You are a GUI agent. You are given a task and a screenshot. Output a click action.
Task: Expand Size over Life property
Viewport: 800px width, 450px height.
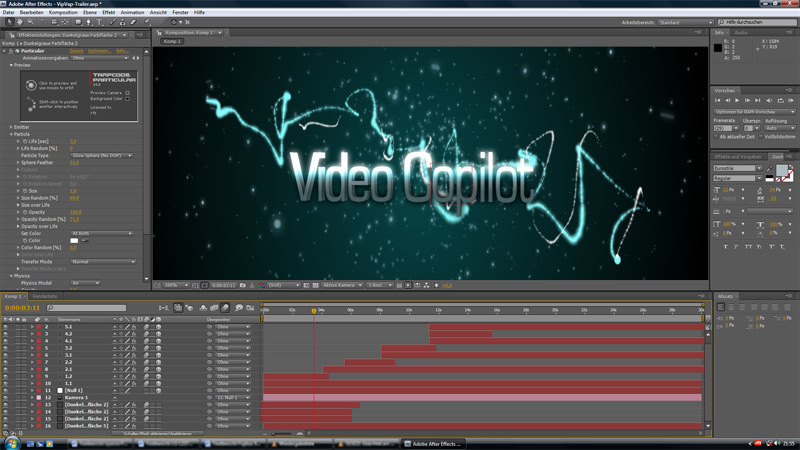pos(18,205)
